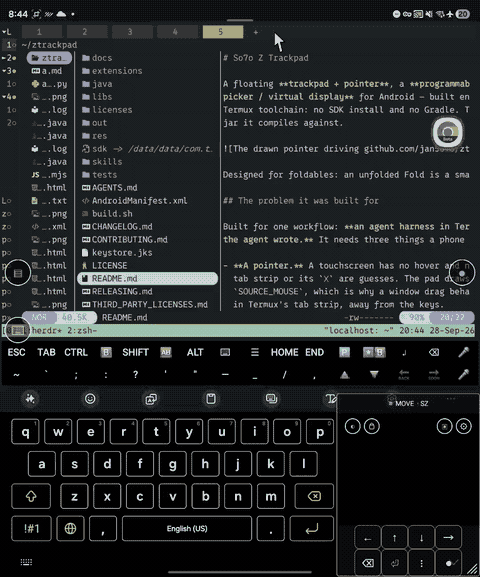This screenshot has width=480, height=577.
Task: Tap the top microphone icon in extra keys
Action: pos(463,353)
